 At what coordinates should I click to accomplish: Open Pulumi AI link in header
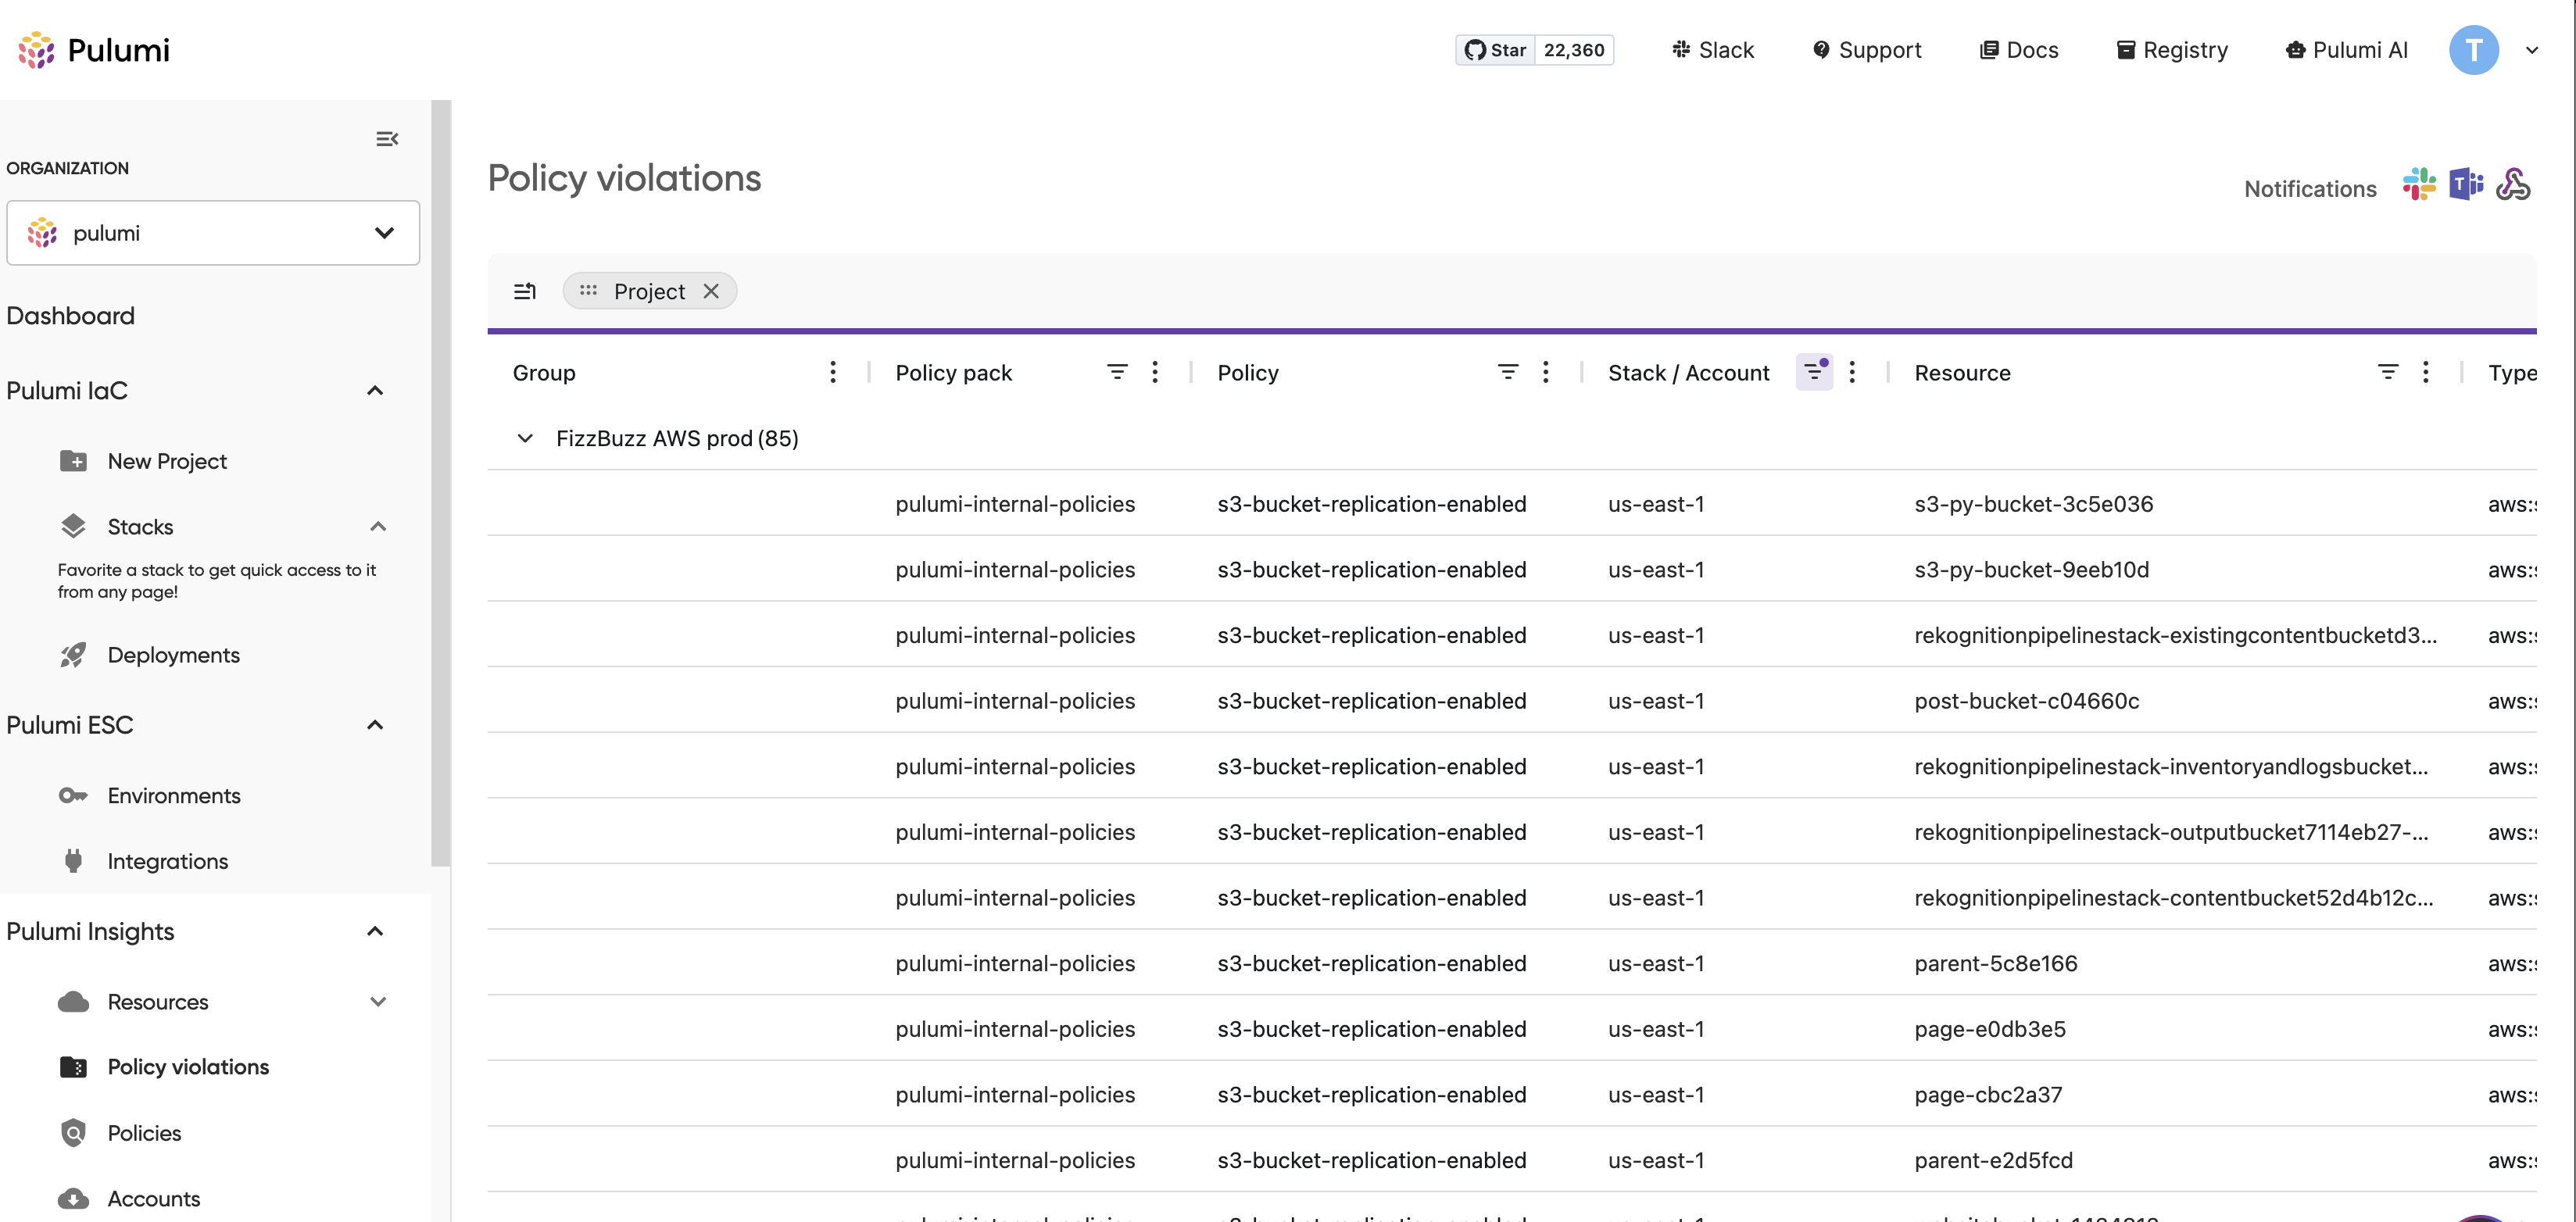[x=2346, y=50]
